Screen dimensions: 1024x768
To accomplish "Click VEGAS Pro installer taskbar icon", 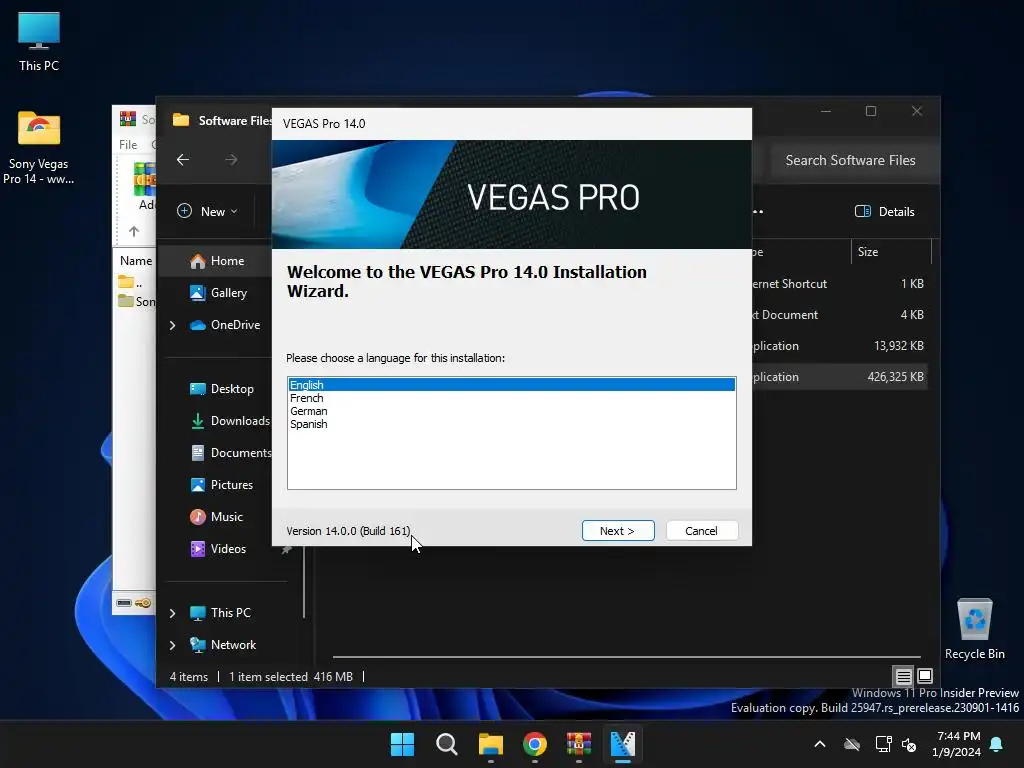I will [x=623, y=744].
